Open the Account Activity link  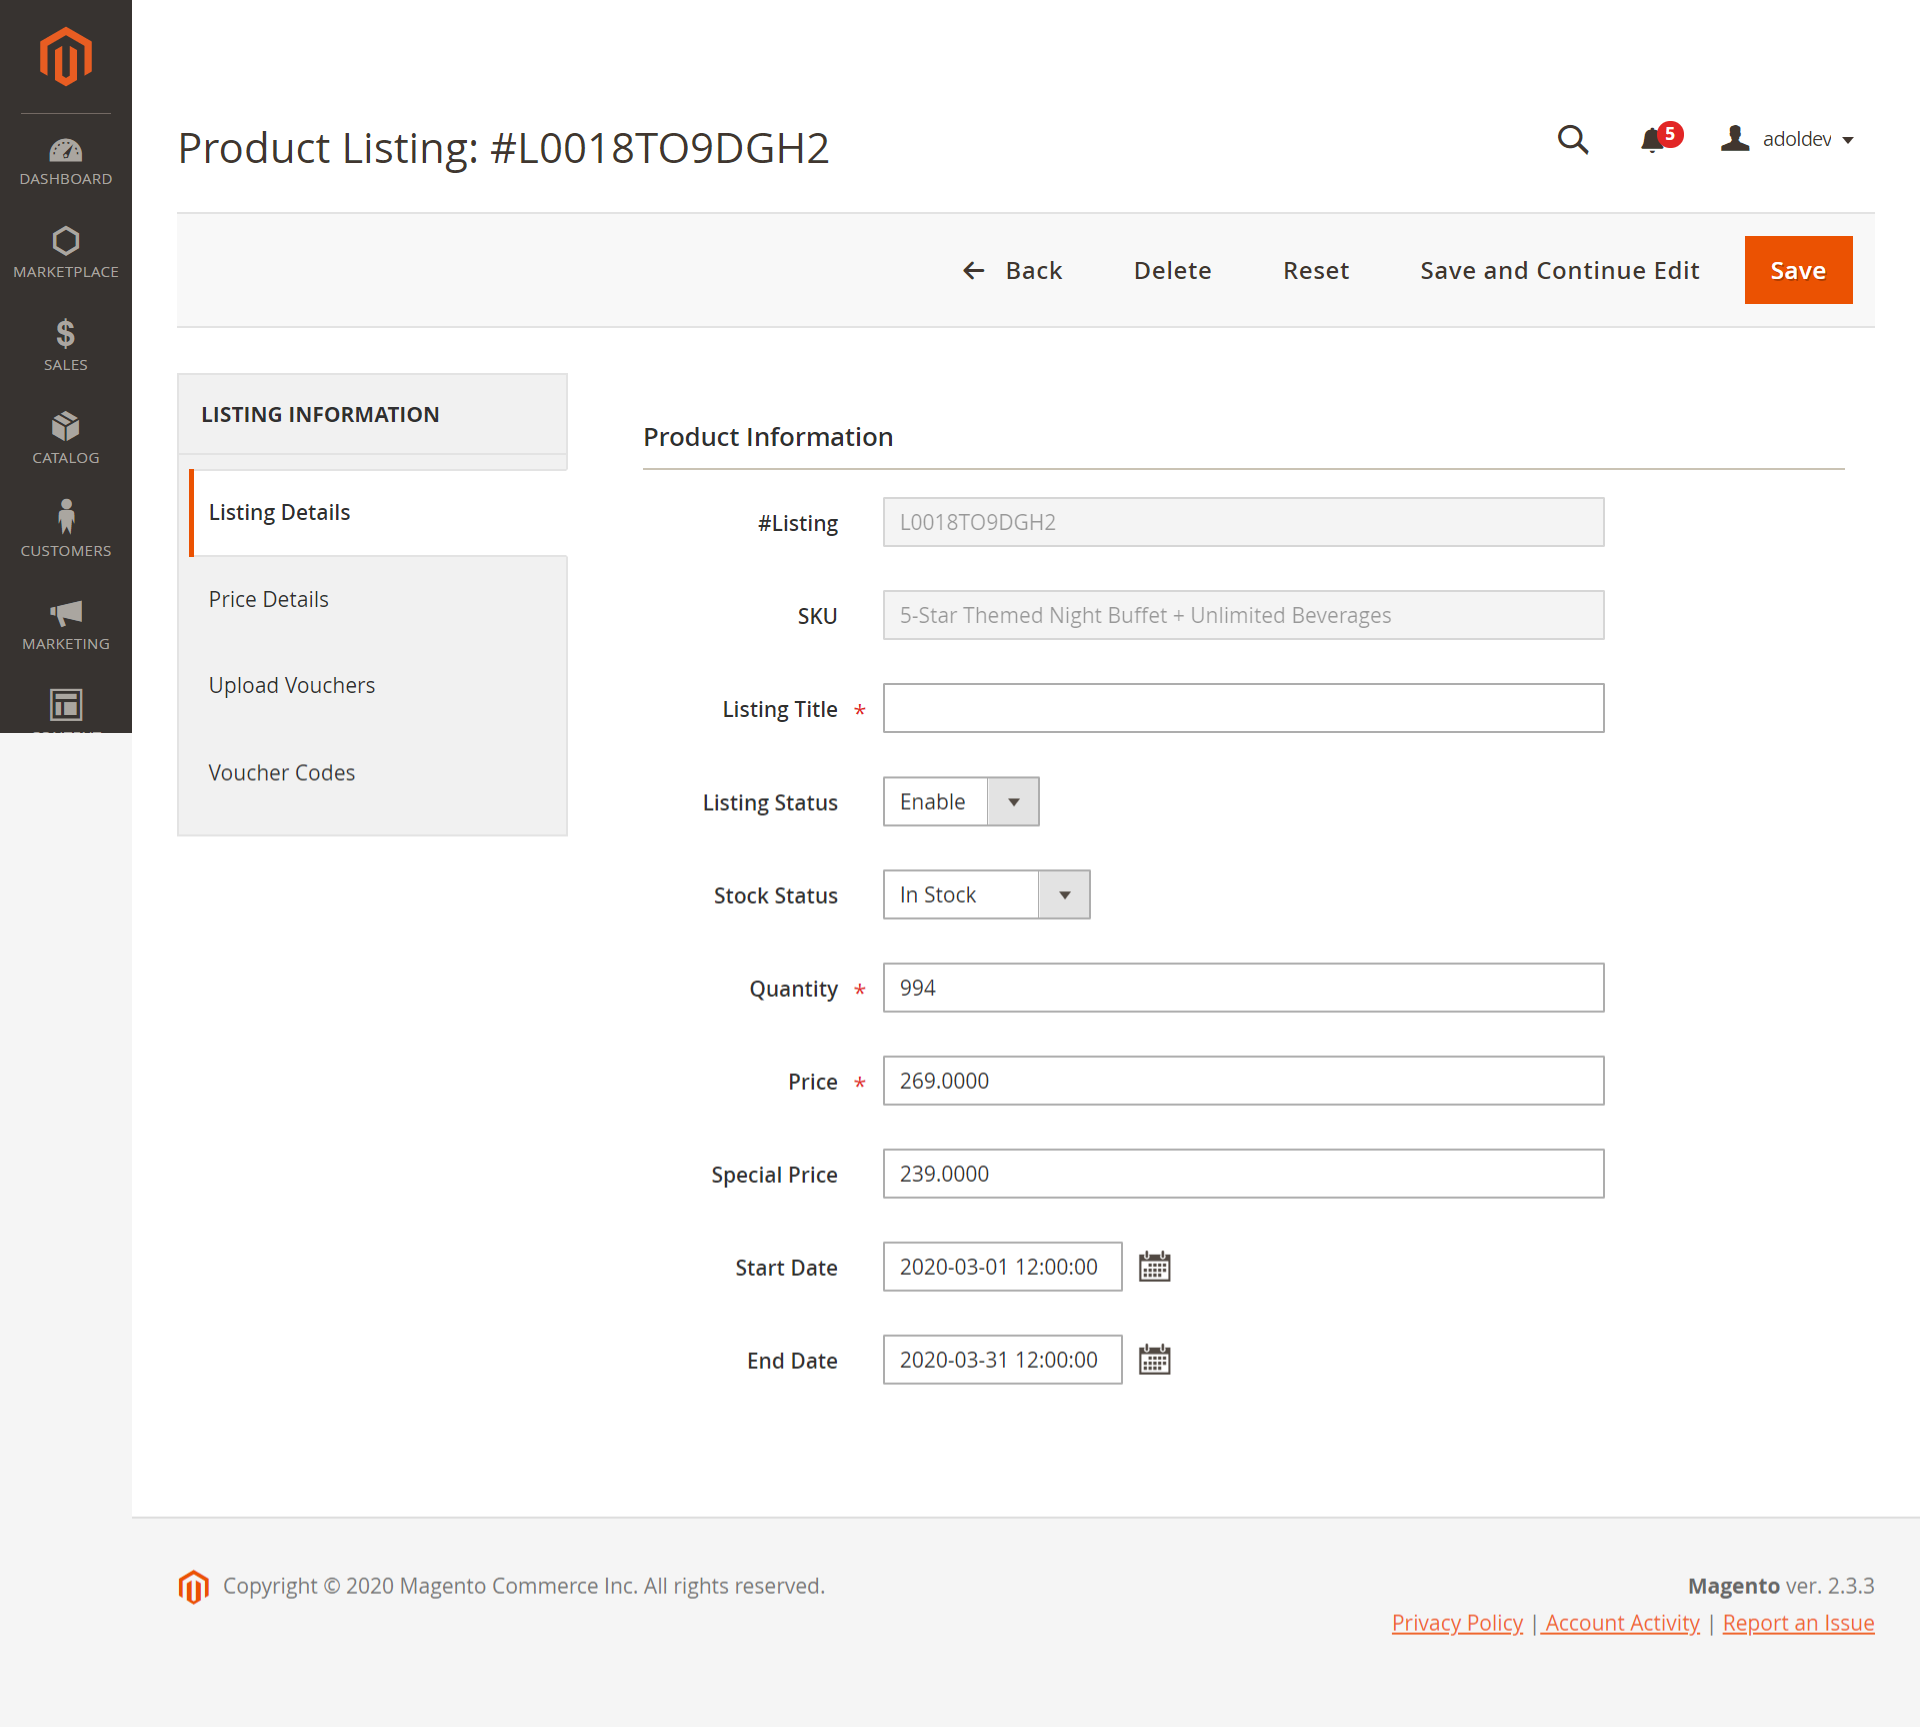pyautogui.click(x=1621, y=1623)
